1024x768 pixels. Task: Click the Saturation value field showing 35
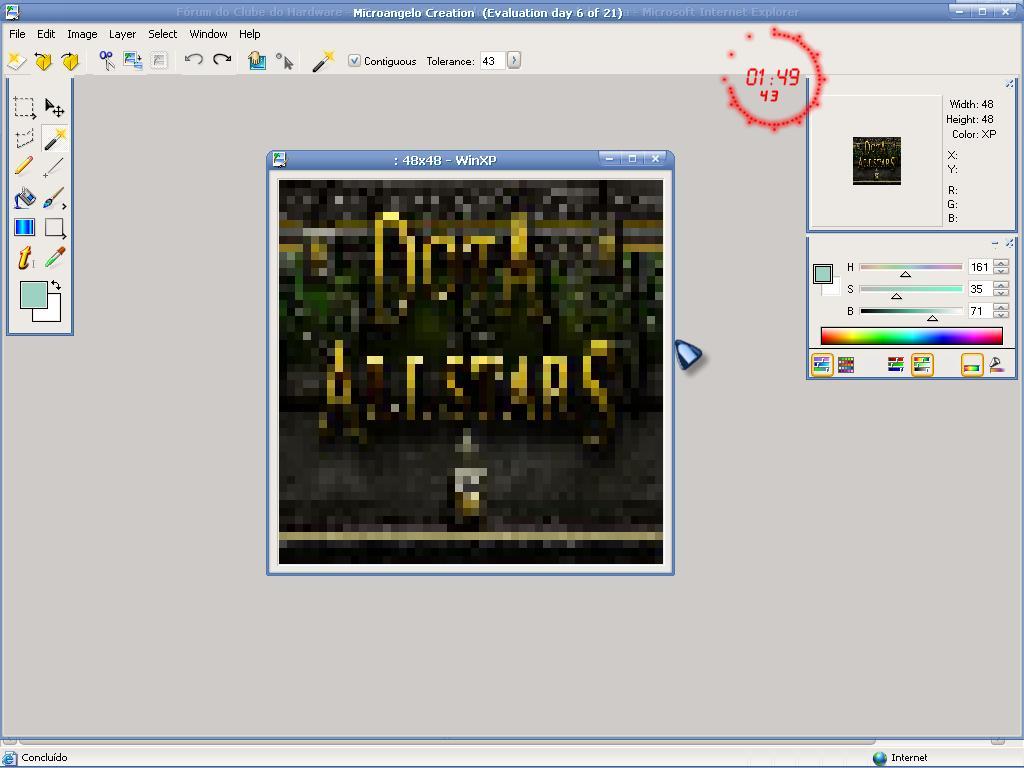click(980, 289)
